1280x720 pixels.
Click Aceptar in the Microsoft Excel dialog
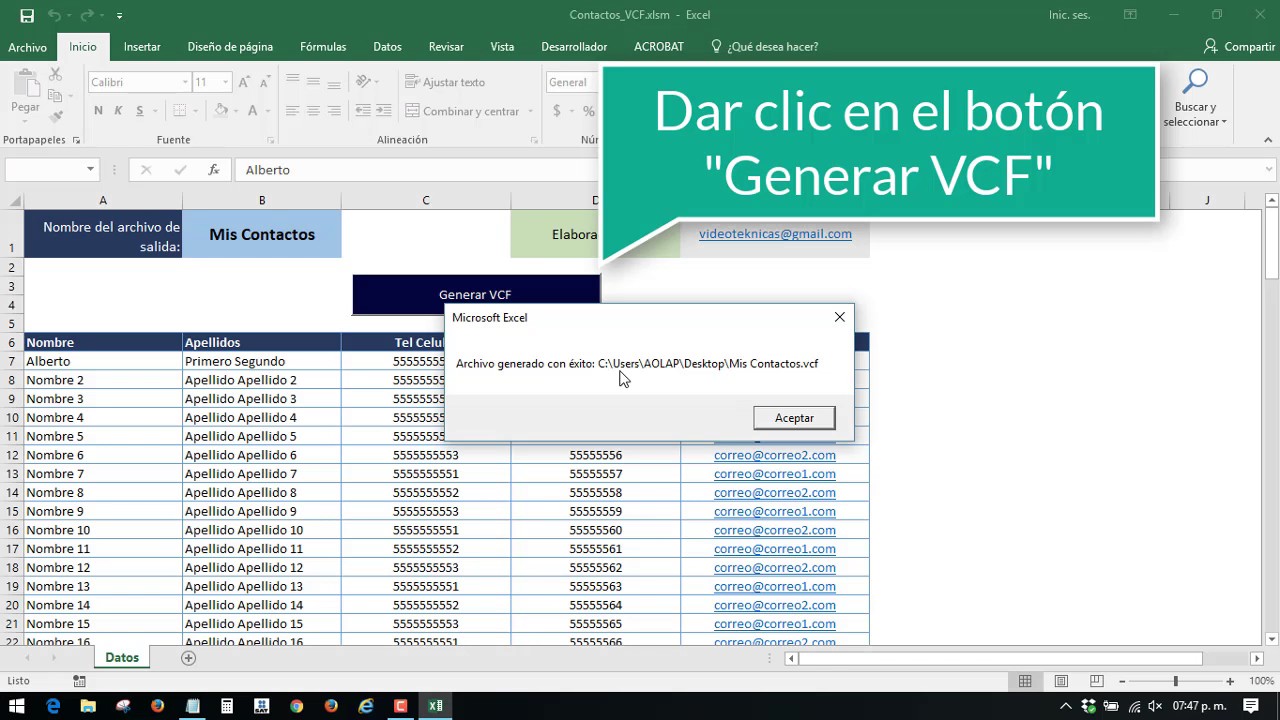[x=794, y=418]
